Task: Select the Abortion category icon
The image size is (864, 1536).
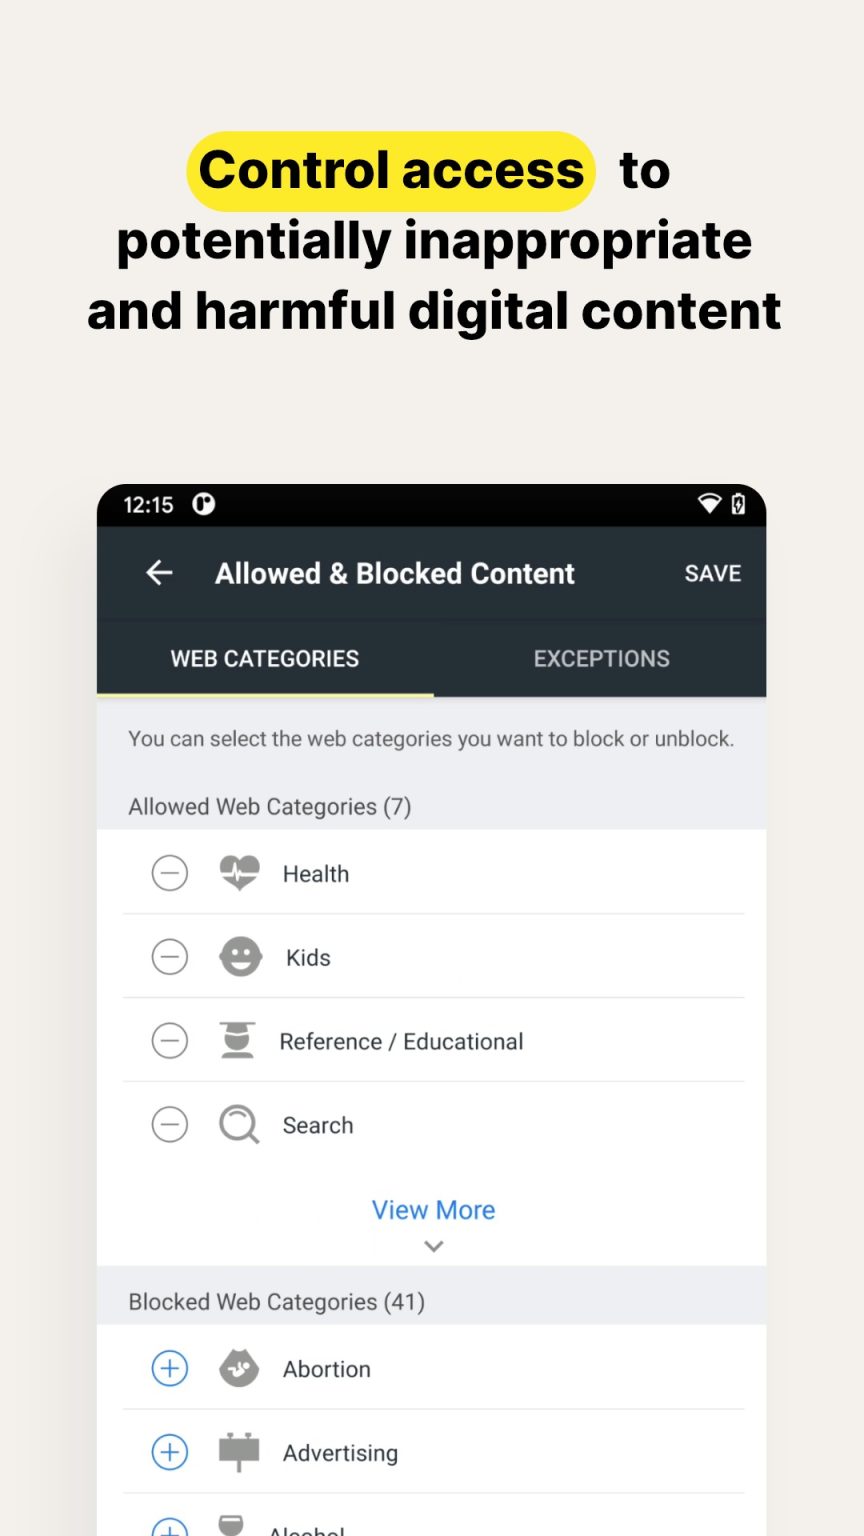Action: tap(239, 1368)
